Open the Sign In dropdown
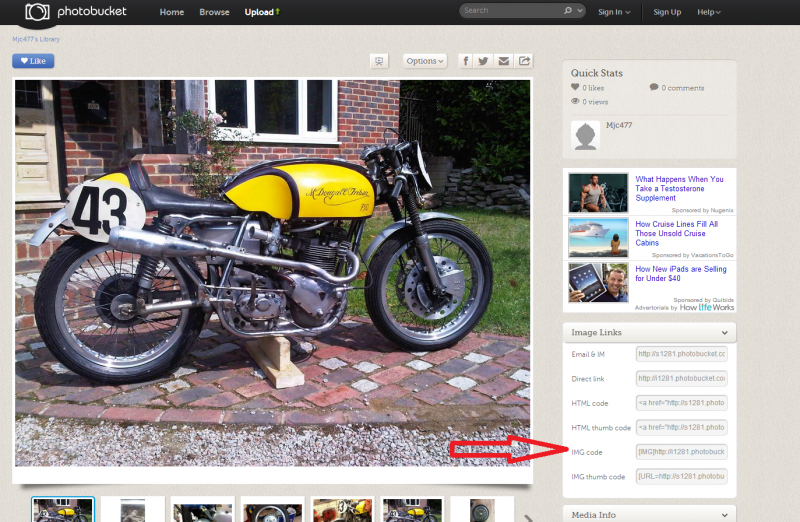The width and height of the screenshot is (800, 522). pyautogui.click(x=614, y=12)
